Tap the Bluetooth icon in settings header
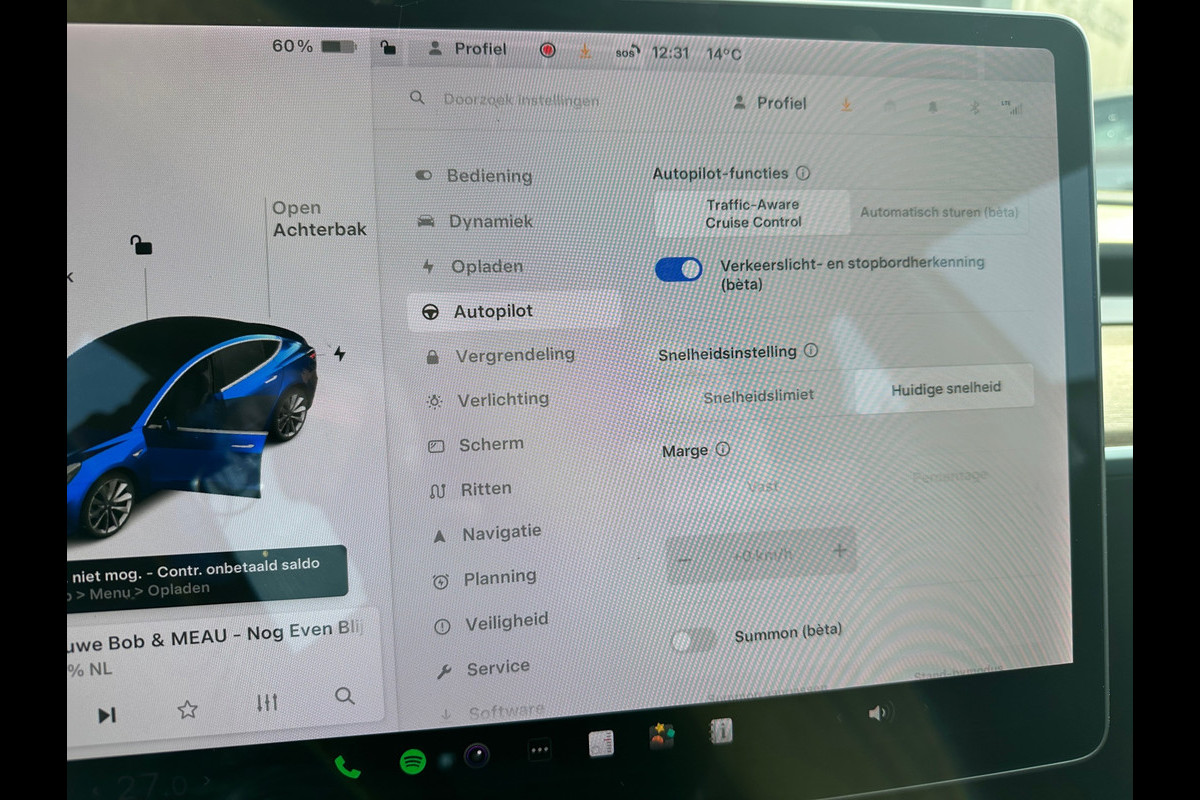The image size is (1200, 800). coord(975,107)
